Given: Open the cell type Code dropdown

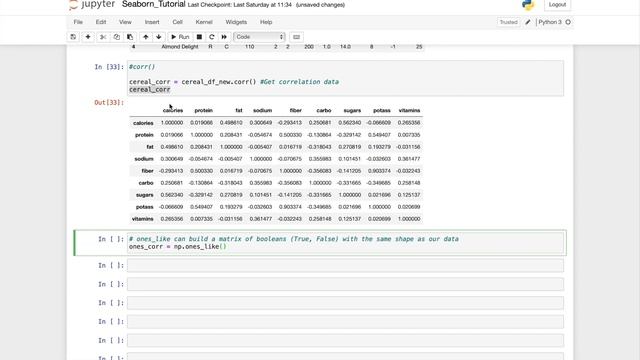Looking at the screenshot, I should pos(259,37).
